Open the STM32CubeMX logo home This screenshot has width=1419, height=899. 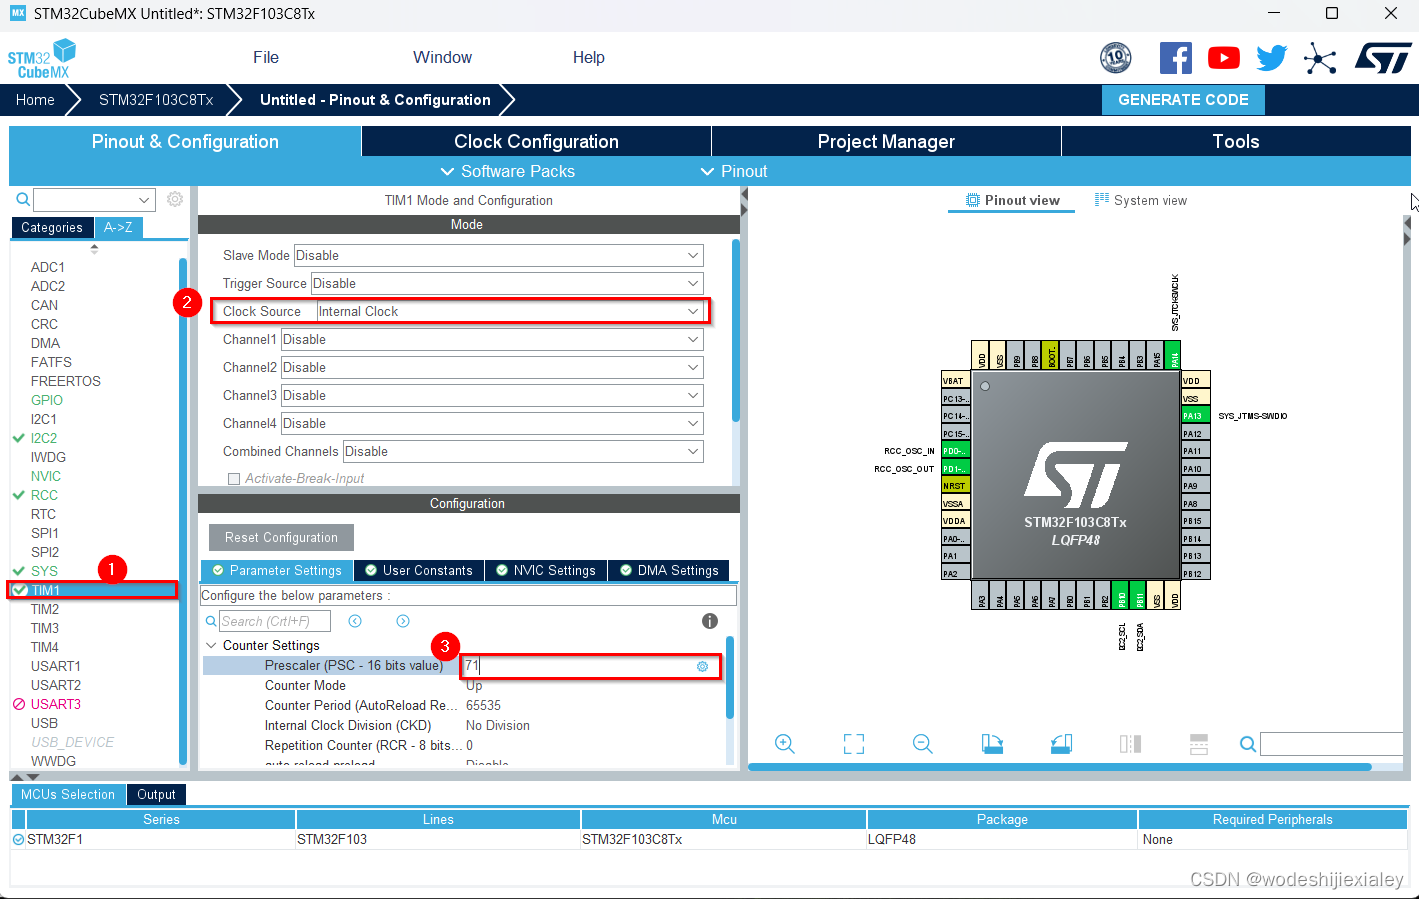(x=42, y=59)
